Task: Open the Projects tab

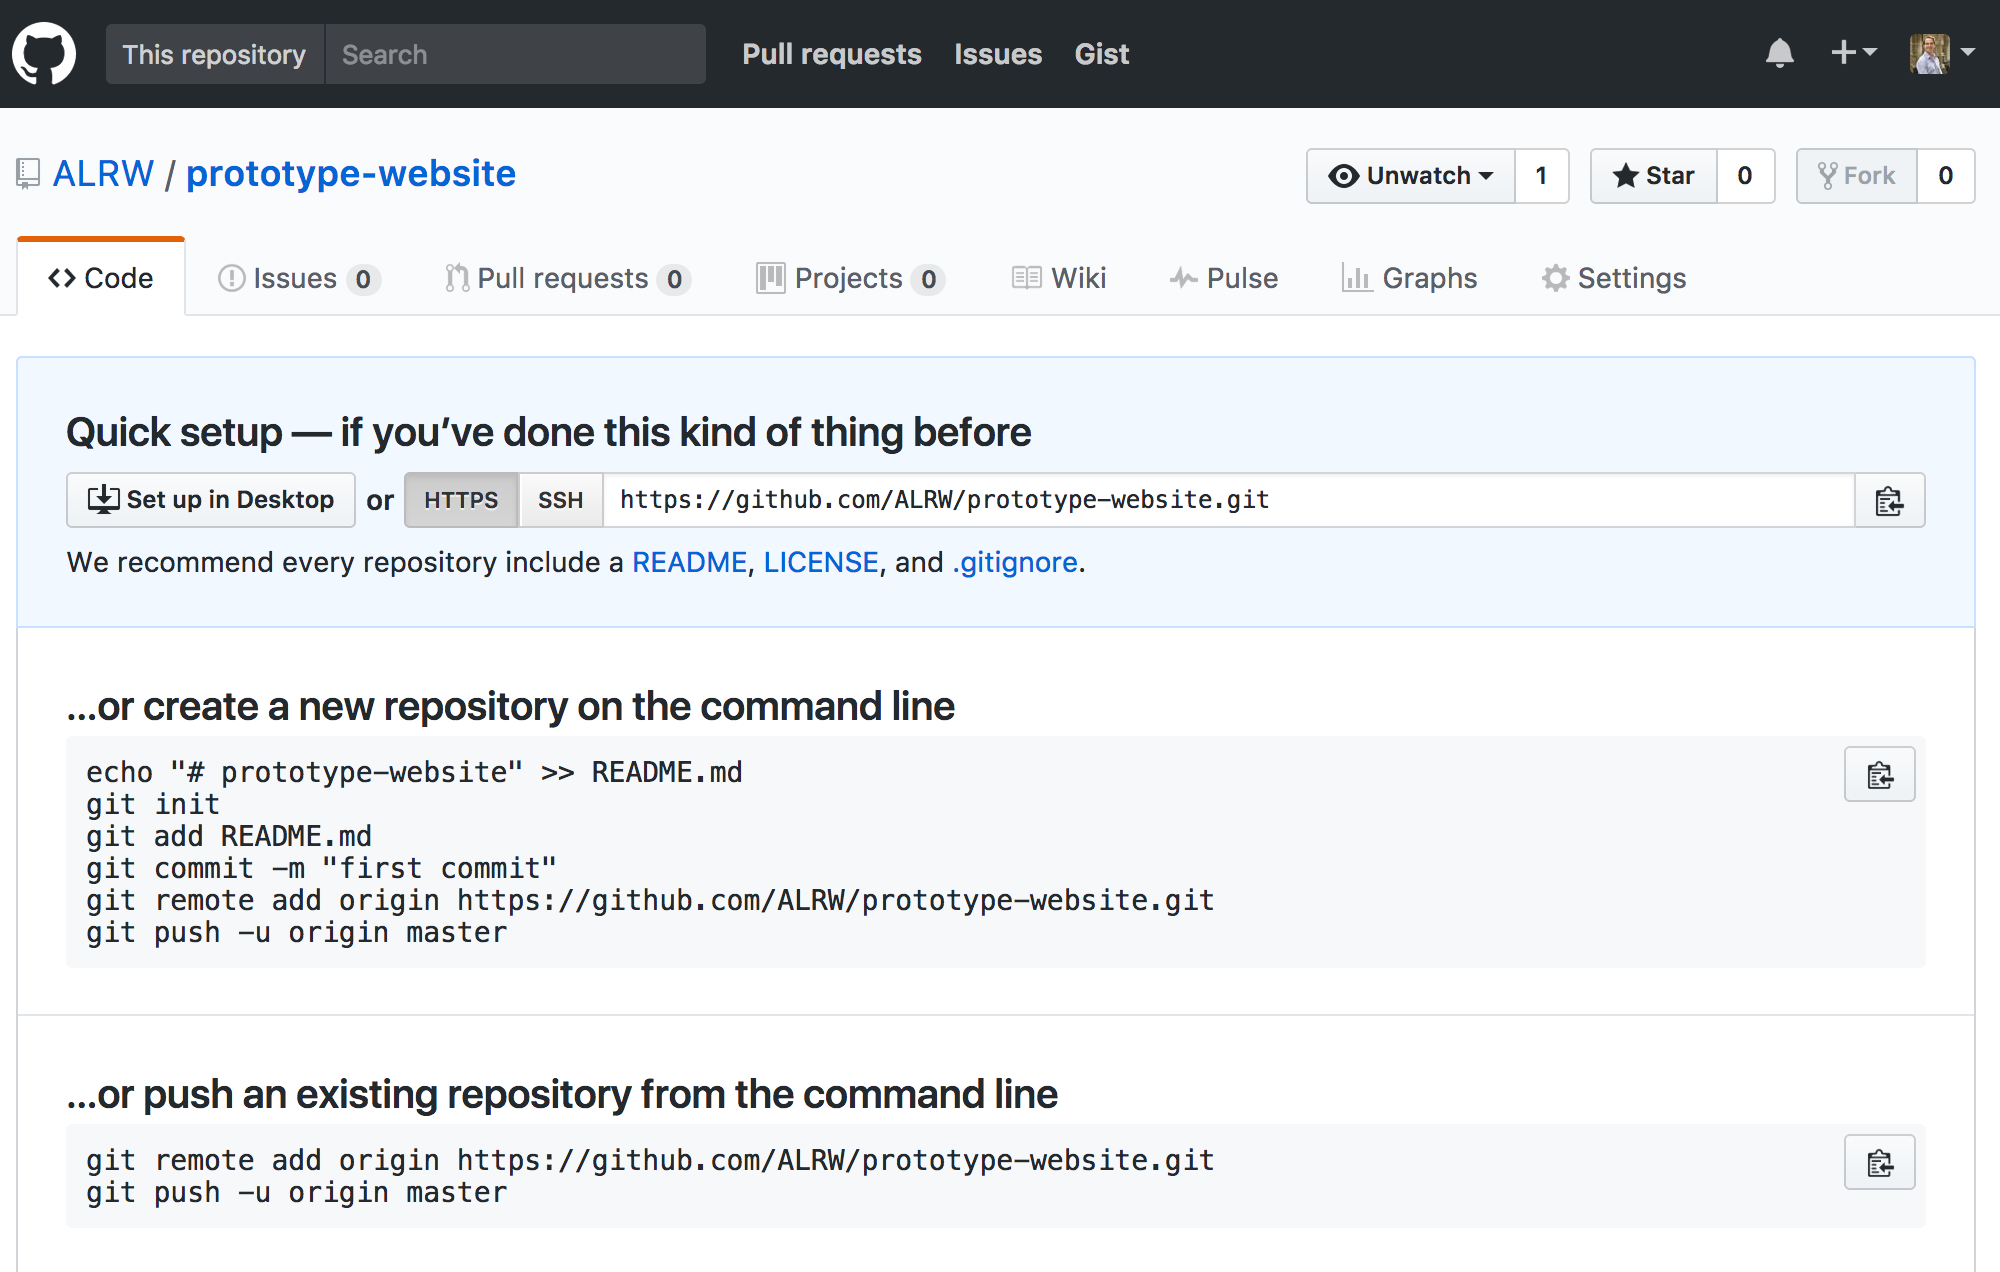Action: click(850, 278)
